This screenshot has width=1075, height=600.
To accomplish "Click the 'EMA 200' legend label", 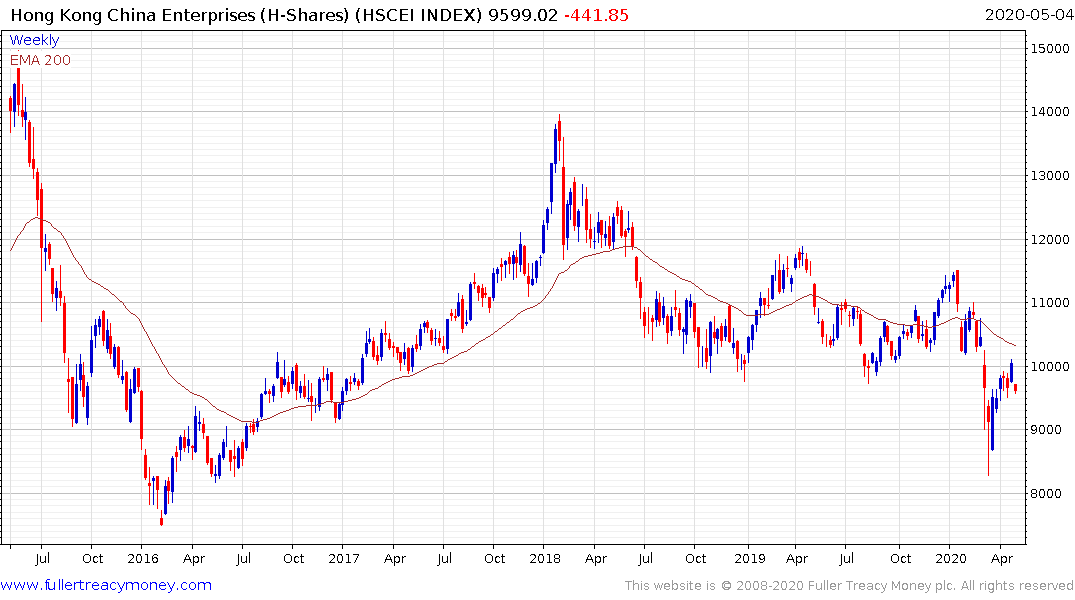I will coord(40,60).
